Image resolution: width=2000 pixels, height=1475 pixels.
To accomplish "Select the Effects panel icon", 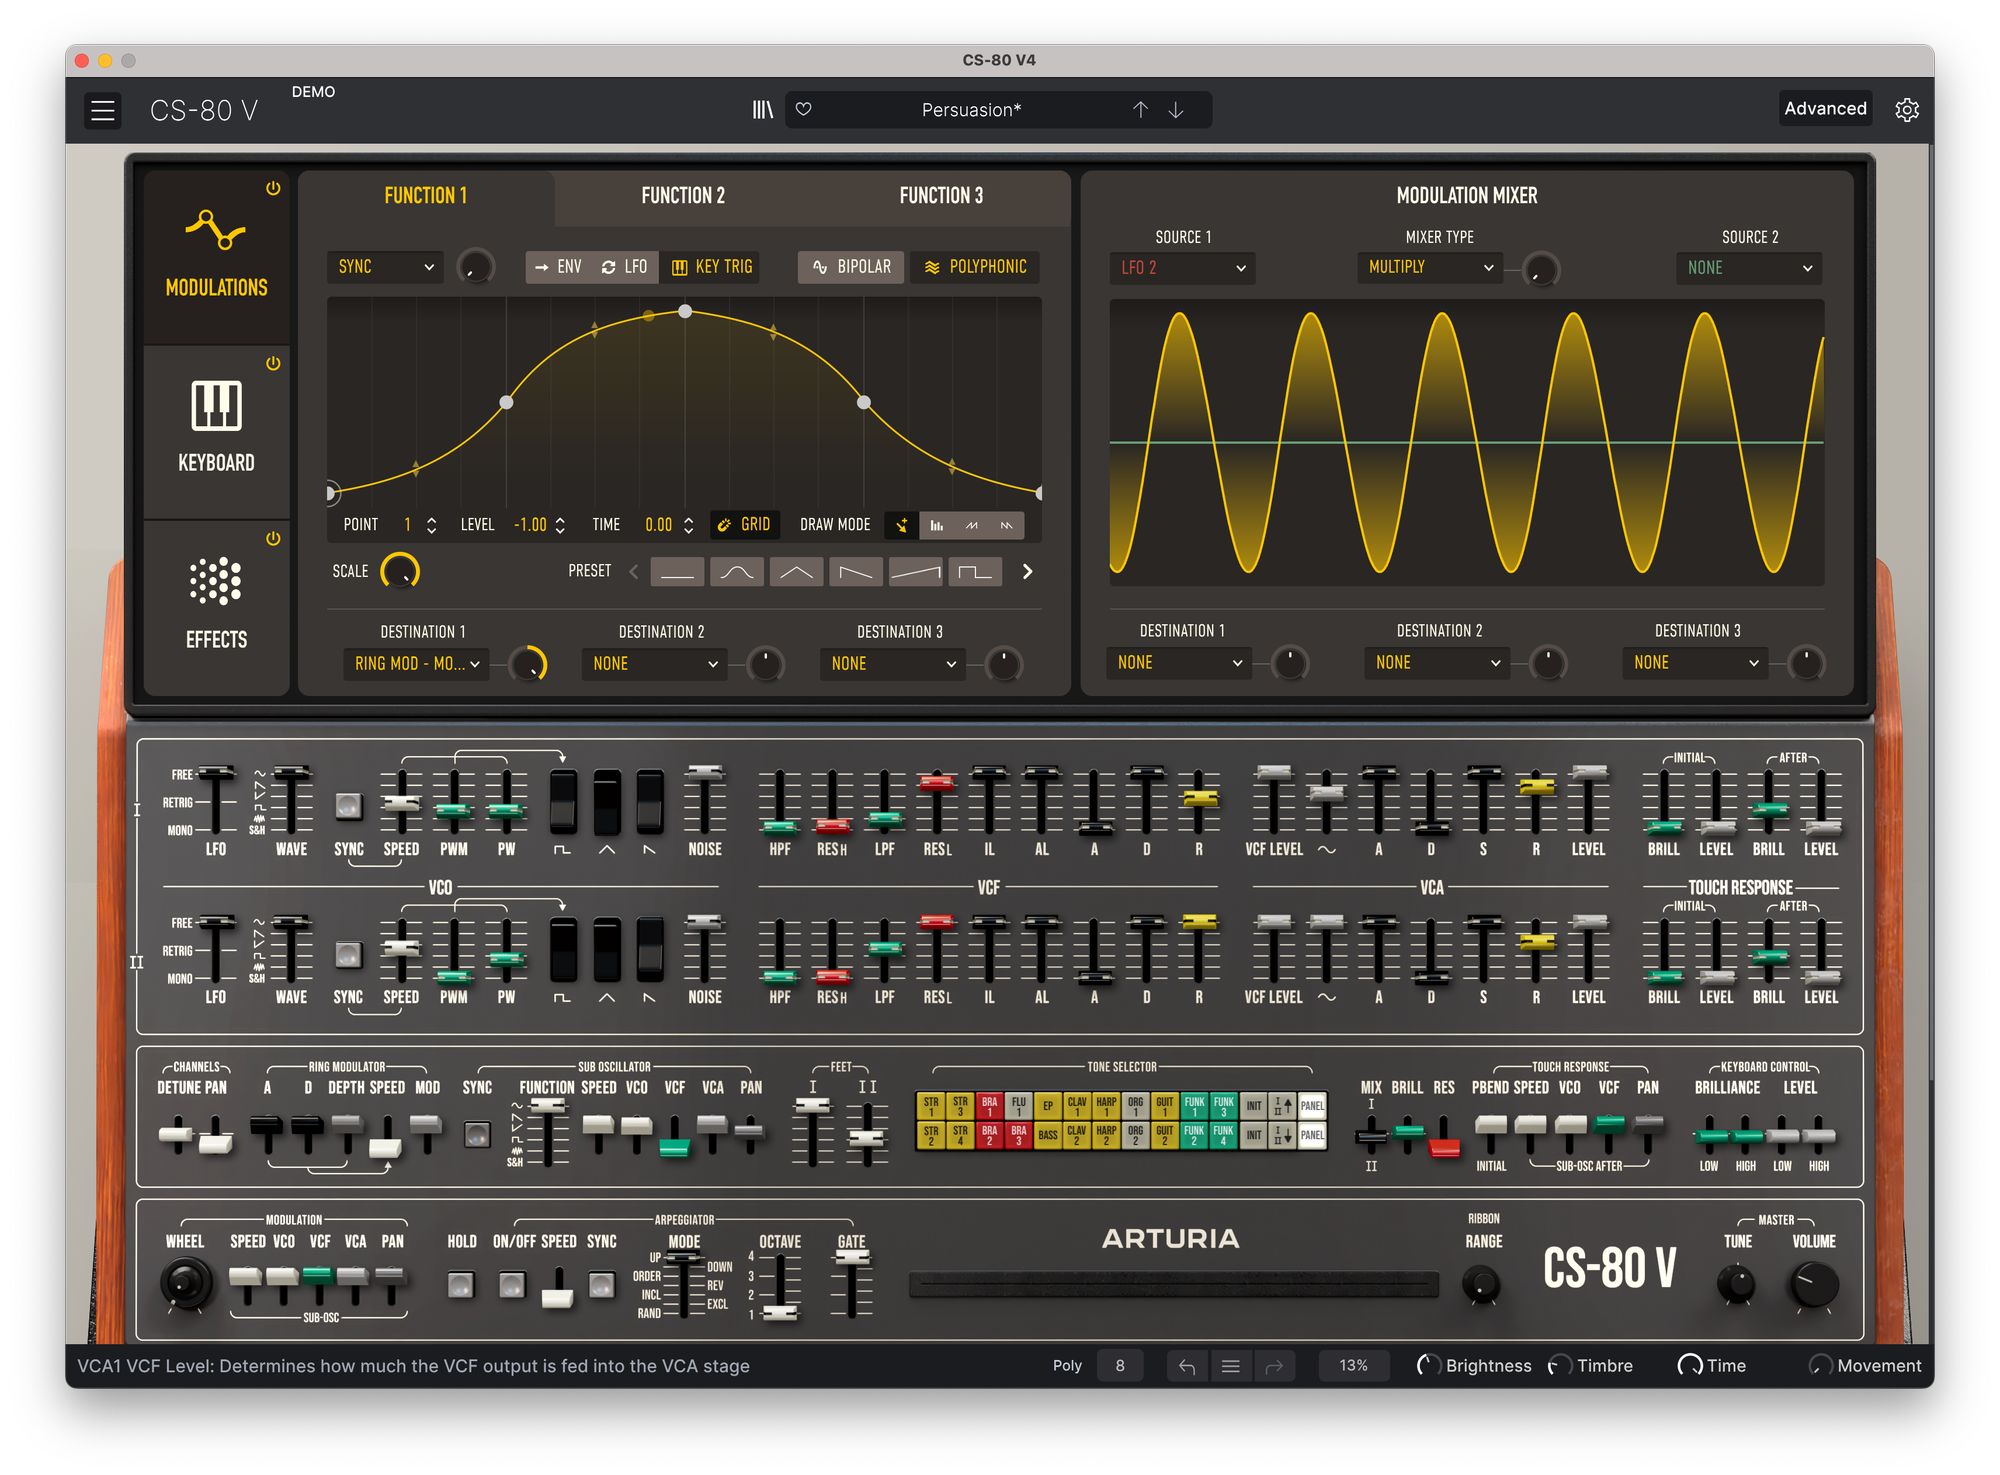I will 216,600.
